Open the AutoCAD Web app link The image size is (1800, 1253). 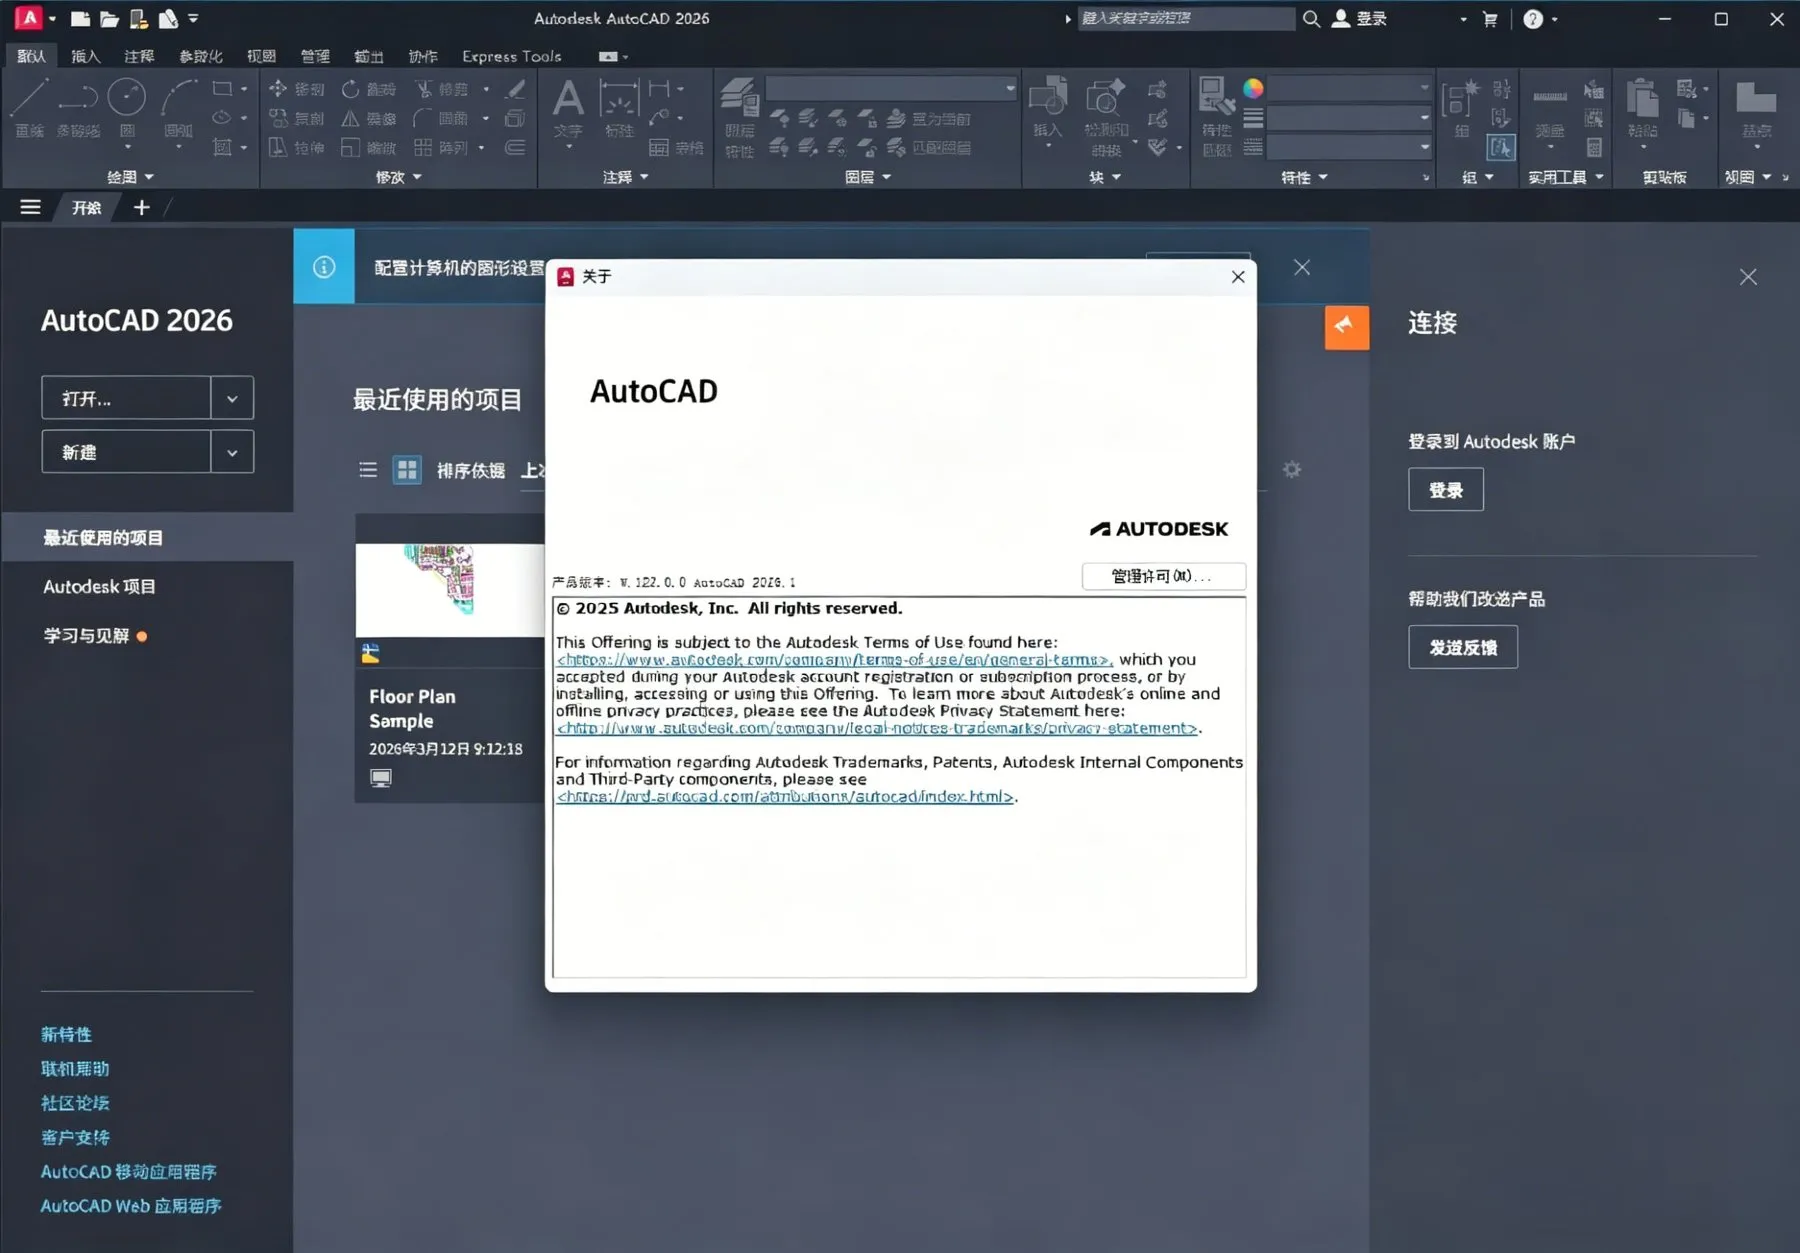(x=131, y=1206)
